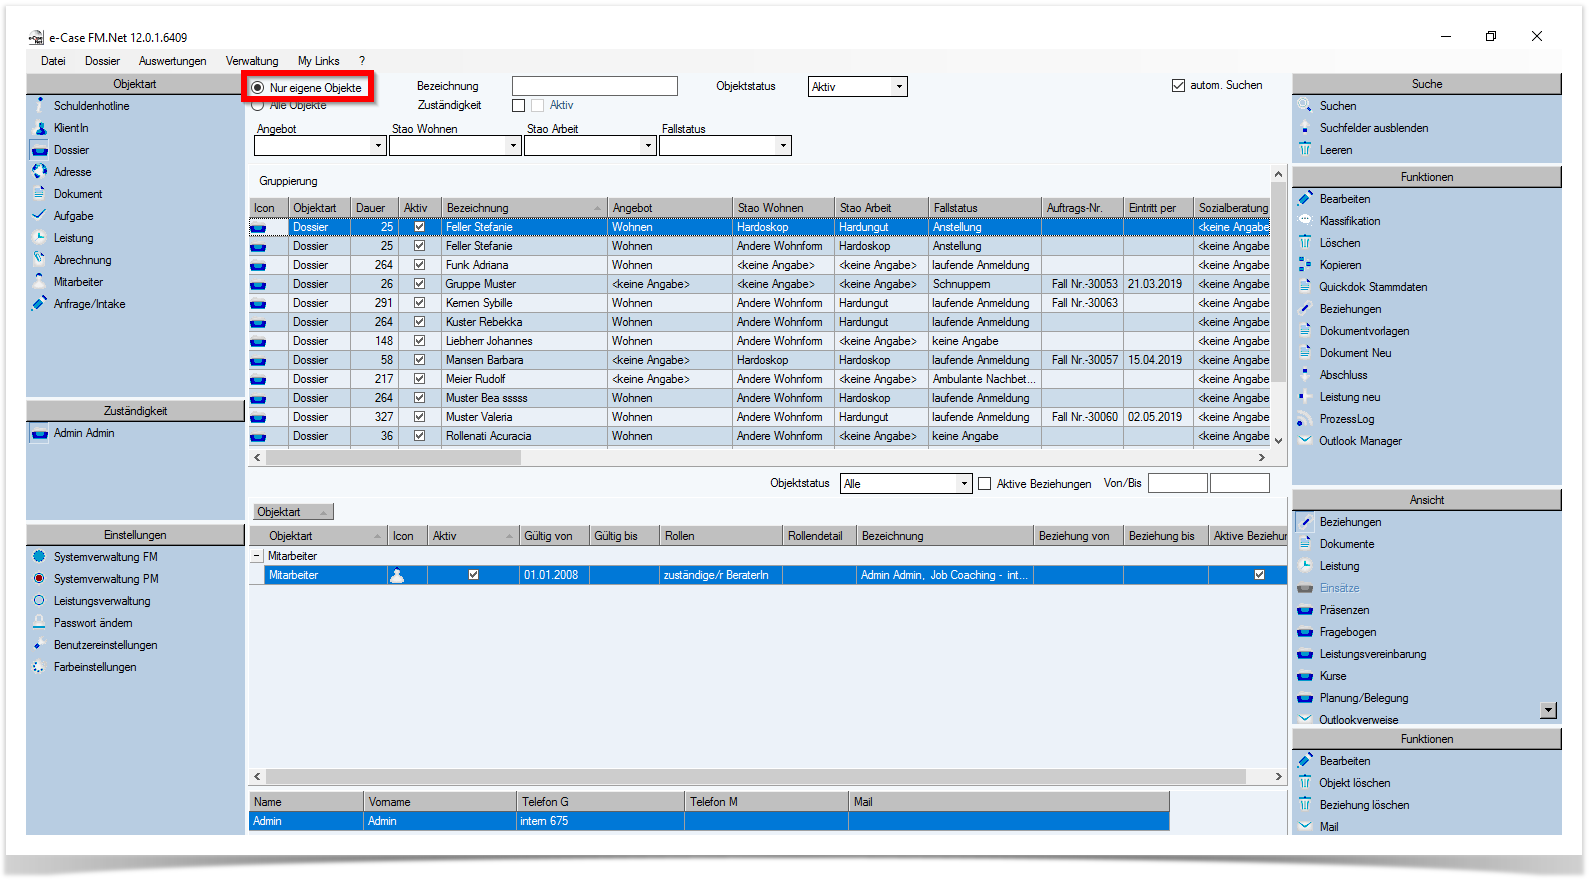Collapse the Mitarbeiter group in relations grid
The image size is (1596, 884).
click(257, 556)
